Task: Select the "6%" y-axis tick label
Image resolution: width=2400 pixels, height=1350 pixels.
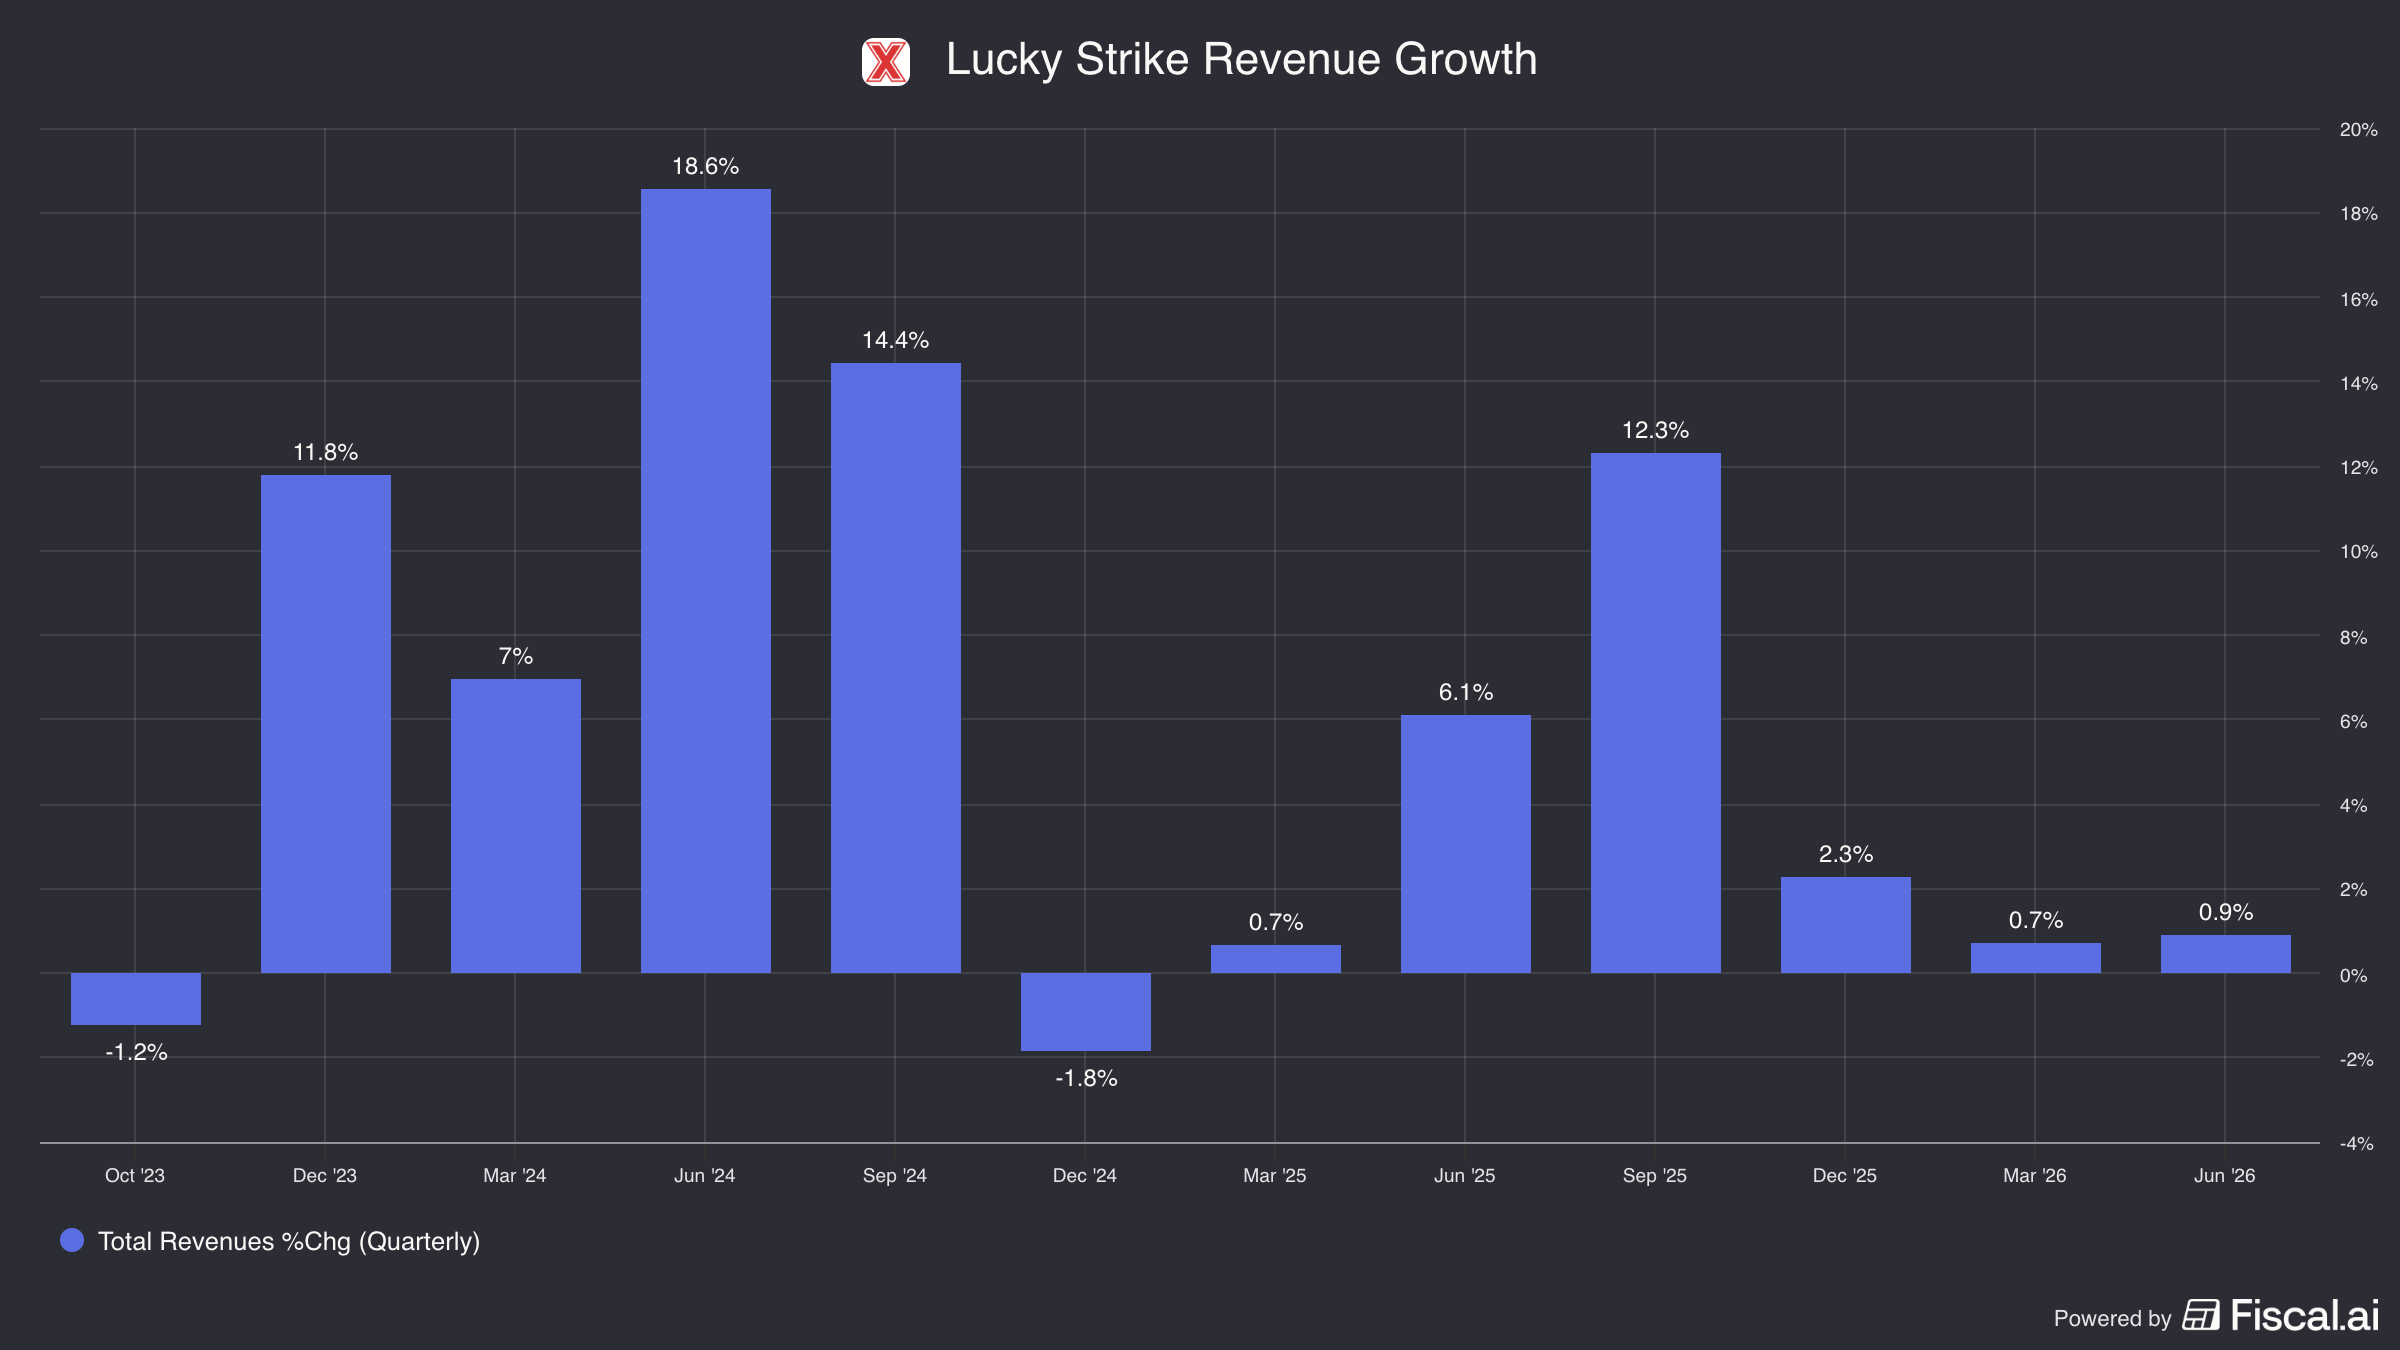Action: click(2354, 721)
